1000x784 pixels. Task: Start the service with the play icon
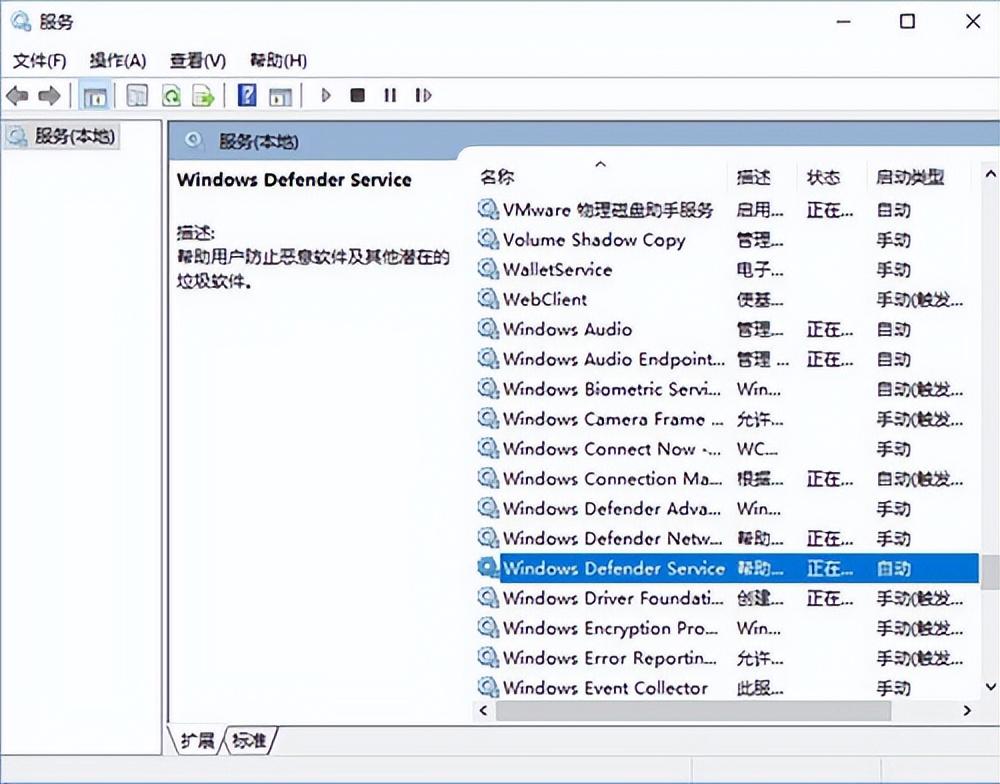tap(326, 95)
